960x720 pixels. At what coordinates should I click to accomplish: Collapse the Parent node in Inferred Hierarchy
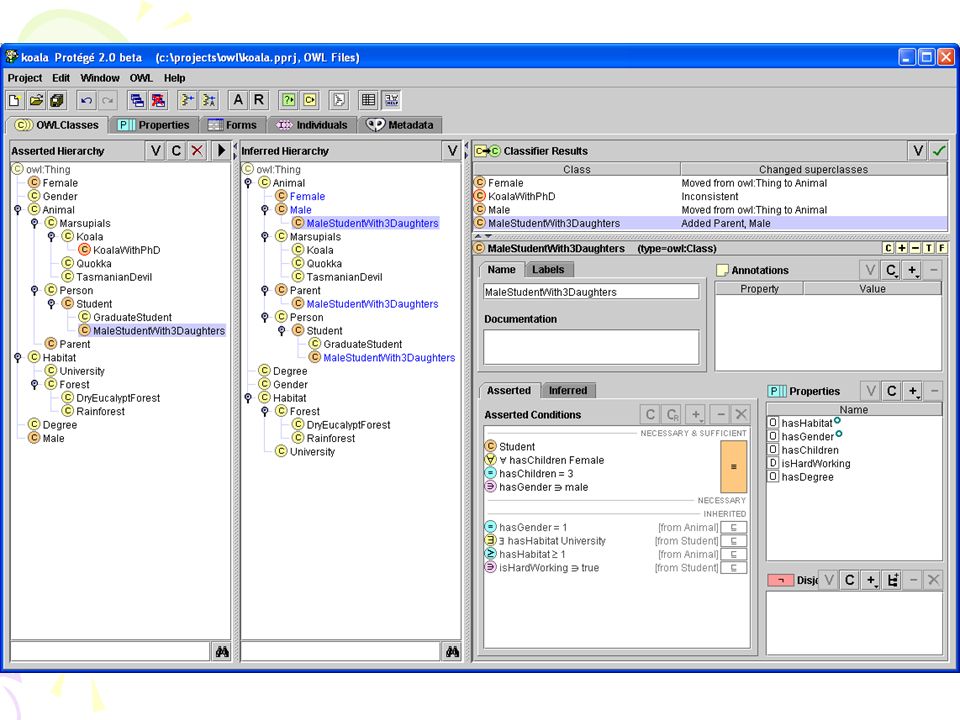coord(264,290)
